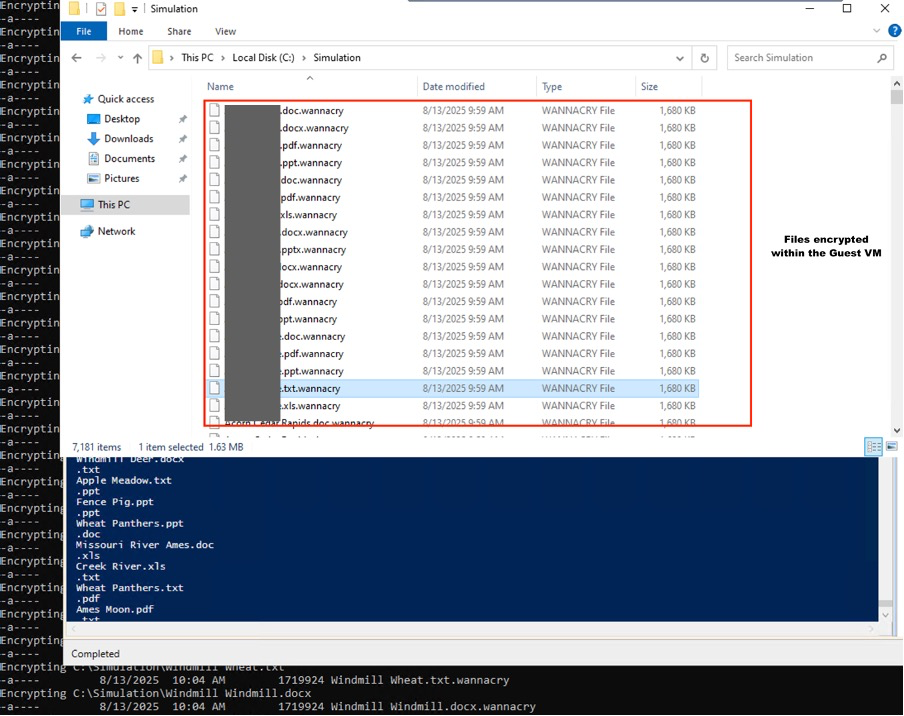Unpin Desktop from Quick access
Viewport: 904px width, 716px height.
(182, 119)
